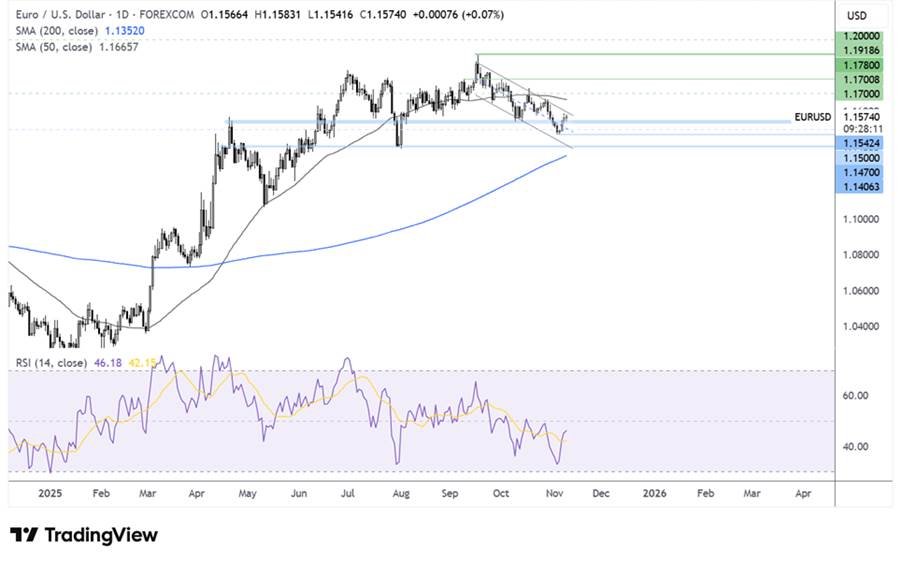Click the 60.00 level on RSI axis
Image resolution: width=902 pixels, height=563 pixels.
click(858, 396)
